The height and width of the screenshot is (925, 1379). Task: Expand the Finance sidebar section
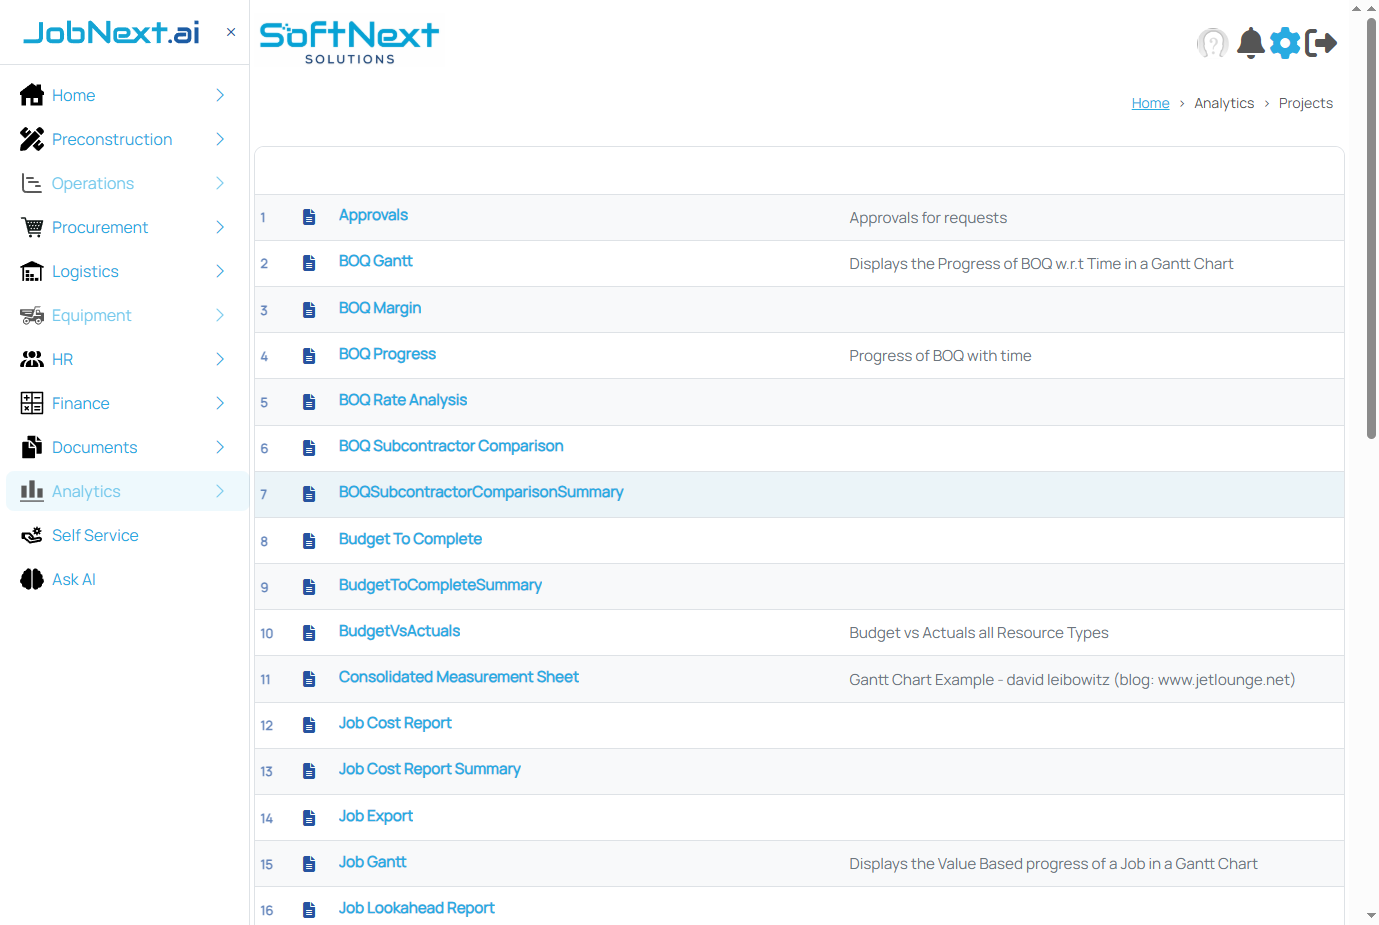[219, 403]
